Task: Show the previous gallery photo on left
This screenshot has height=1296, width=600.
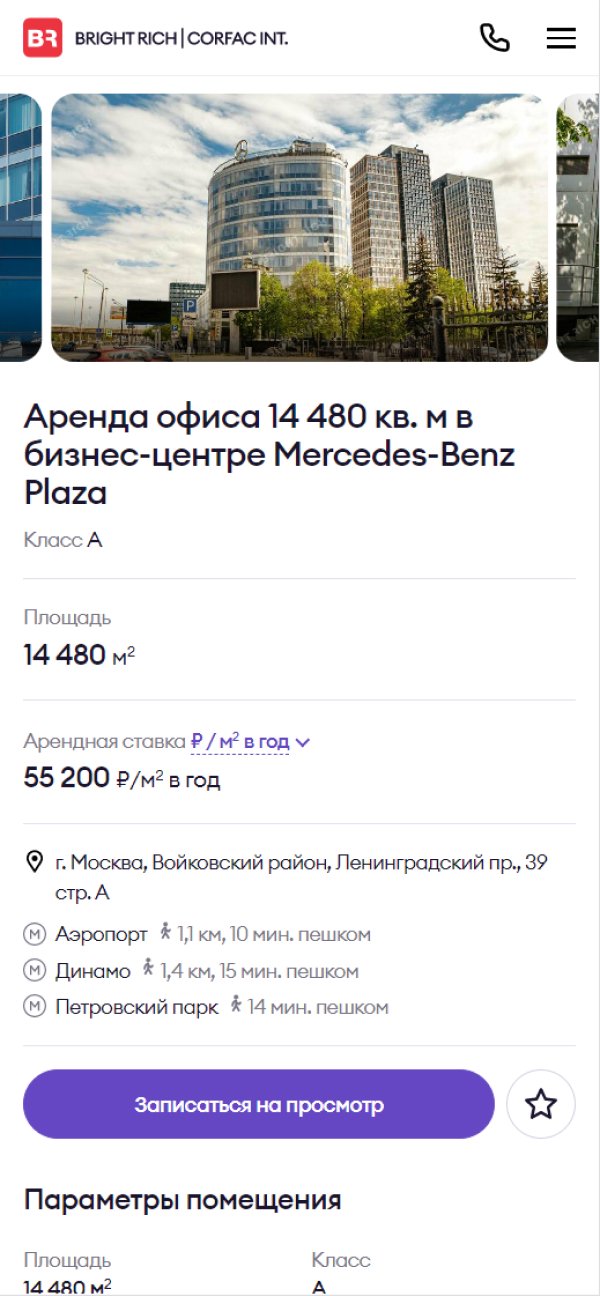Action: (x=21, y=228)
